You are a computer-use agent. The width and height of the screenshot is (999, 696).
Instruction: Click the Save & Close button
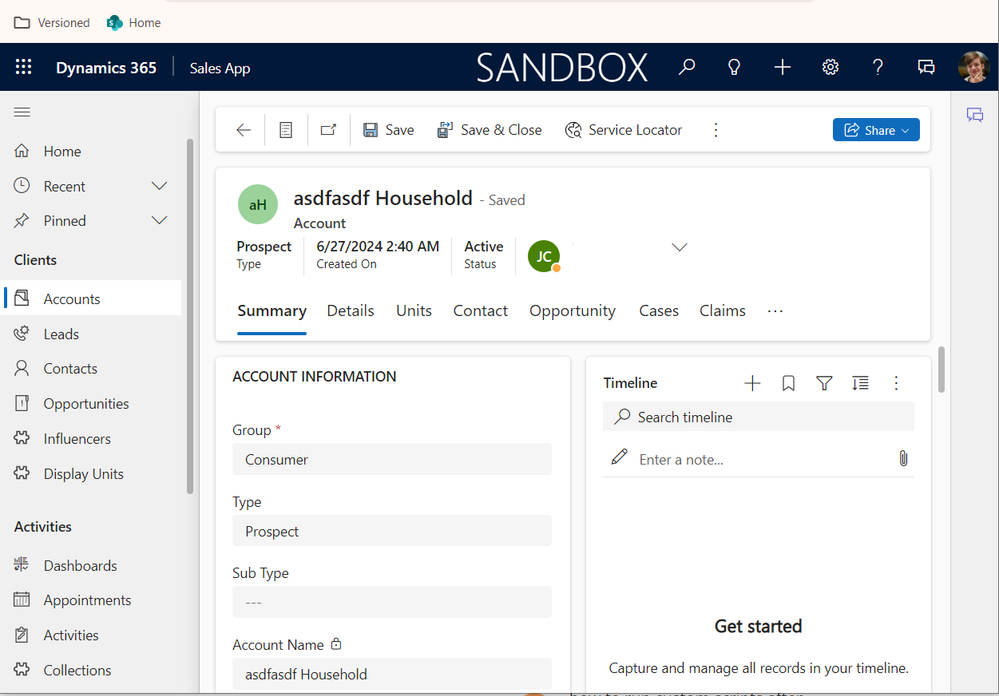(490, 130)
